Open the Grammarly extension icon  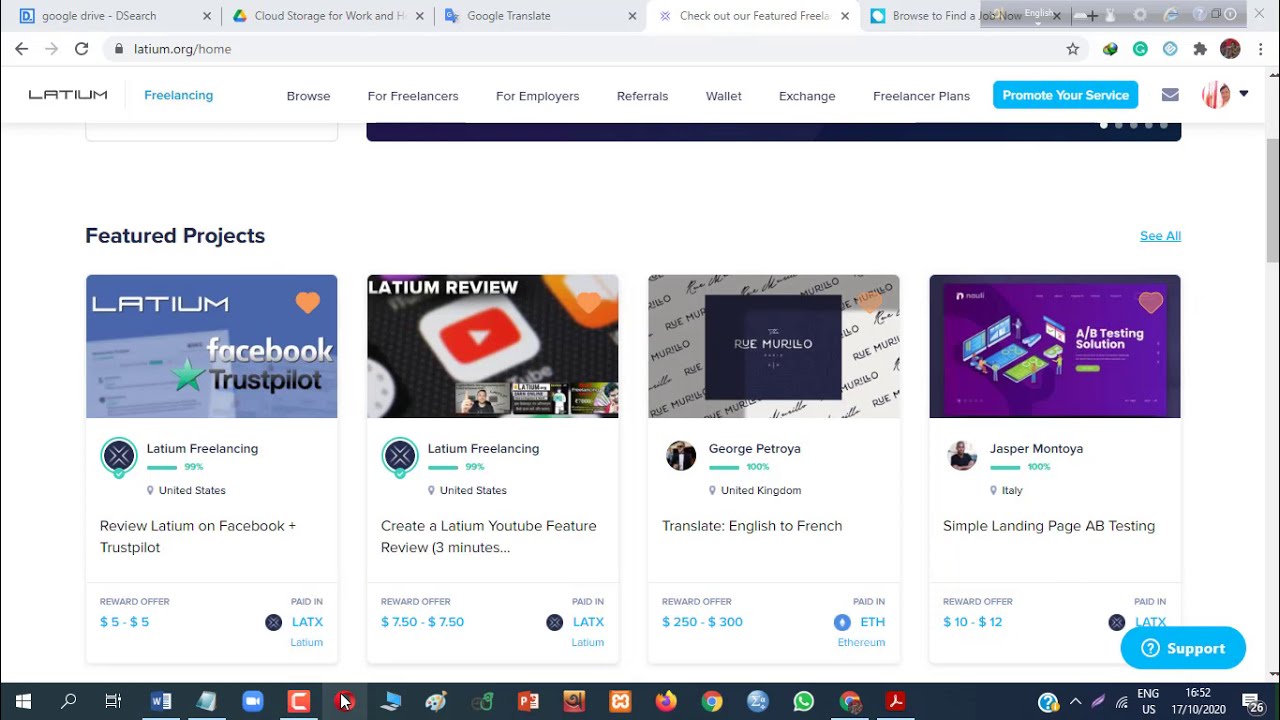coord(1140,49)
